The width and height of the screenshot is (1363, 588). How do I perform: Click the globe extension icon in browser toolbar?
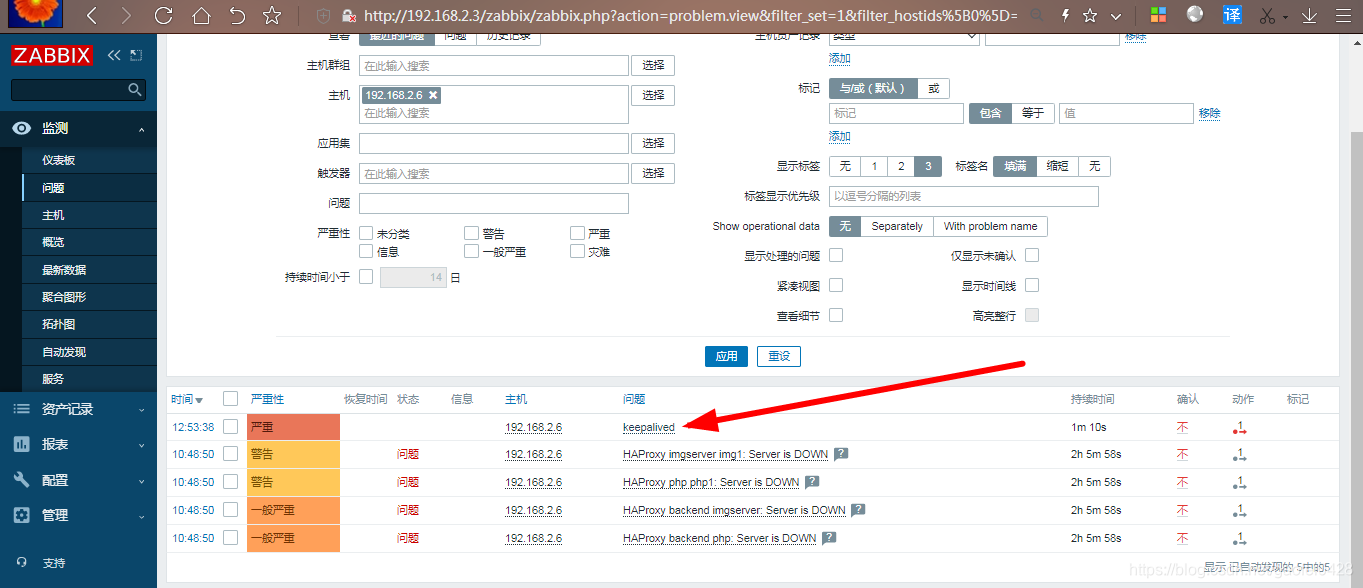[1195, 14]
